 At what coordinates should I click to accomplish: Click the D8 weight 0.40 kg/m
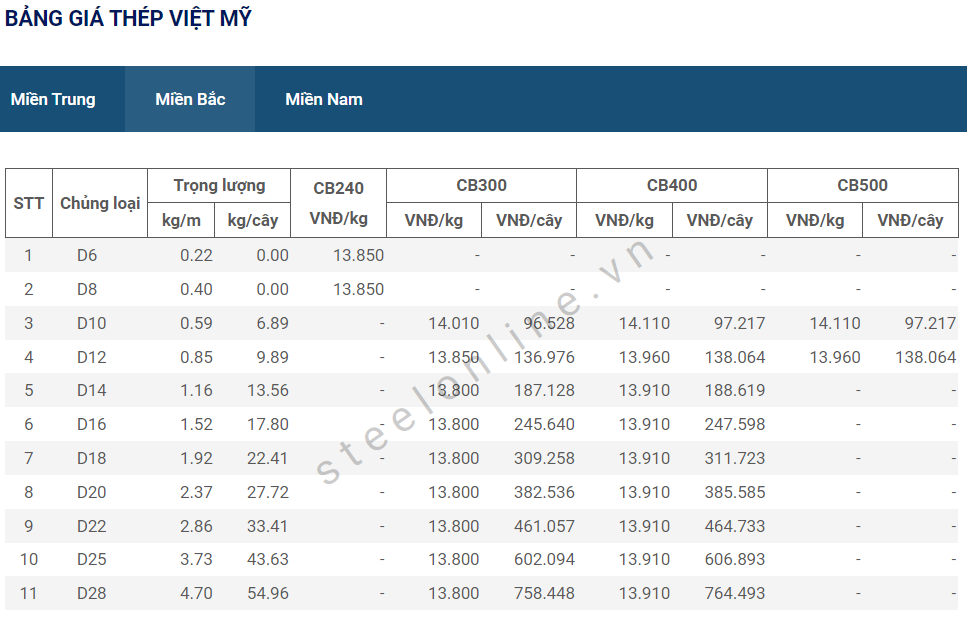click(196, 289)
